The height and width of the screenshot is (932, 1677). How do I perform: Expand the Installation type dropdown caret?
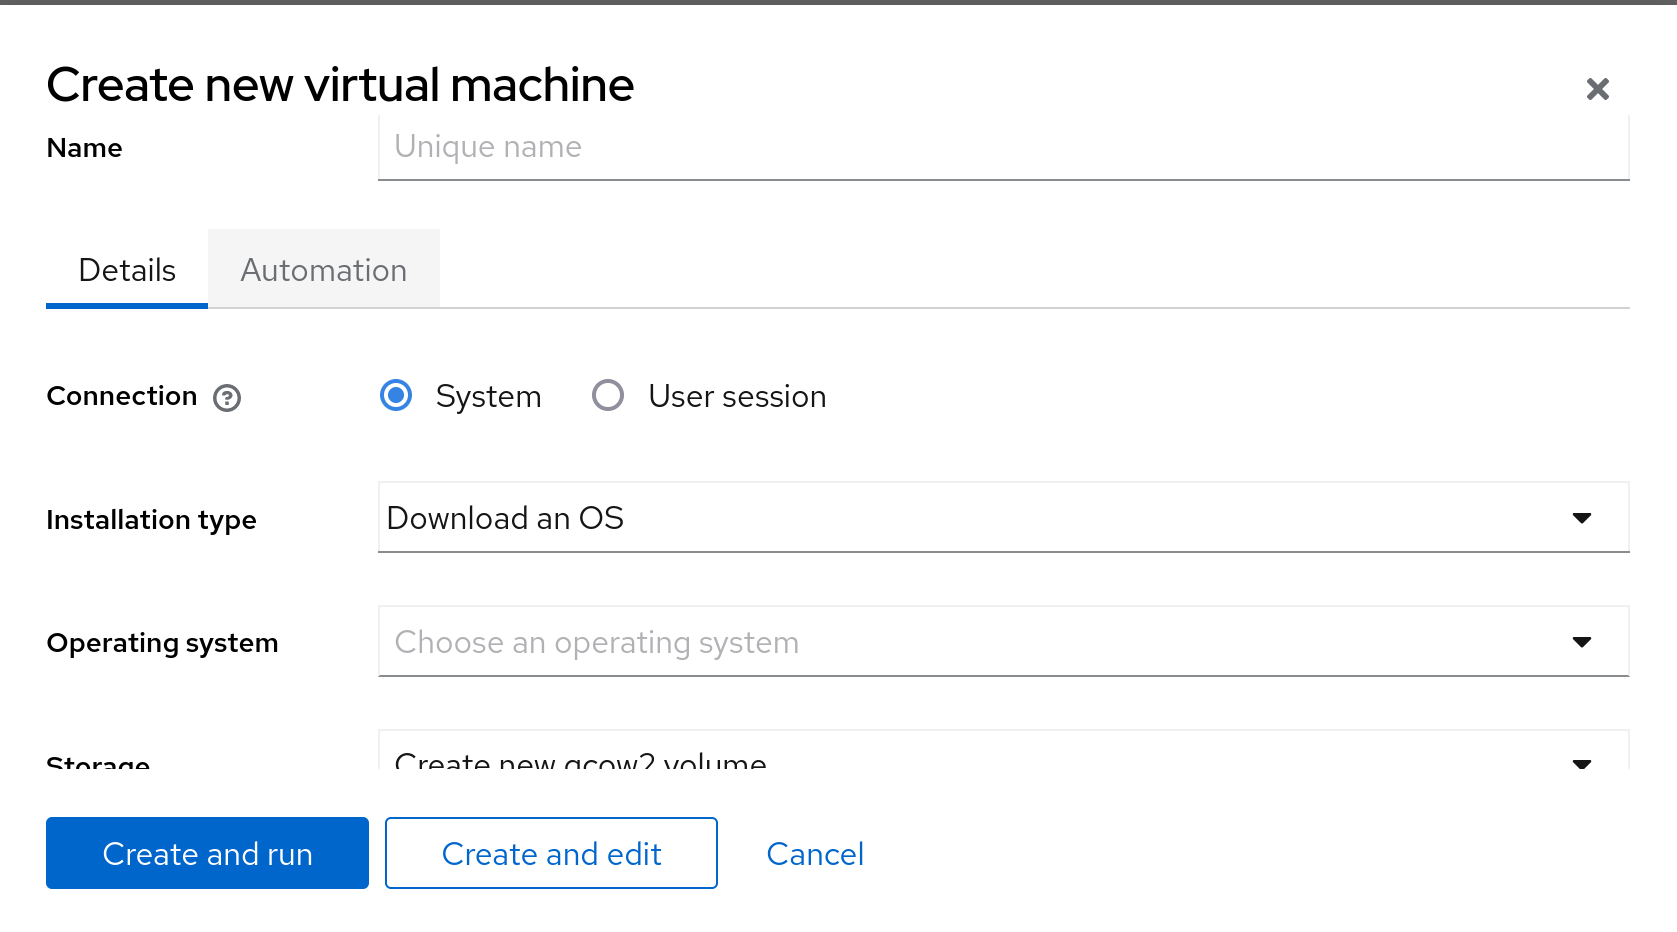[x=1582, y=518]
